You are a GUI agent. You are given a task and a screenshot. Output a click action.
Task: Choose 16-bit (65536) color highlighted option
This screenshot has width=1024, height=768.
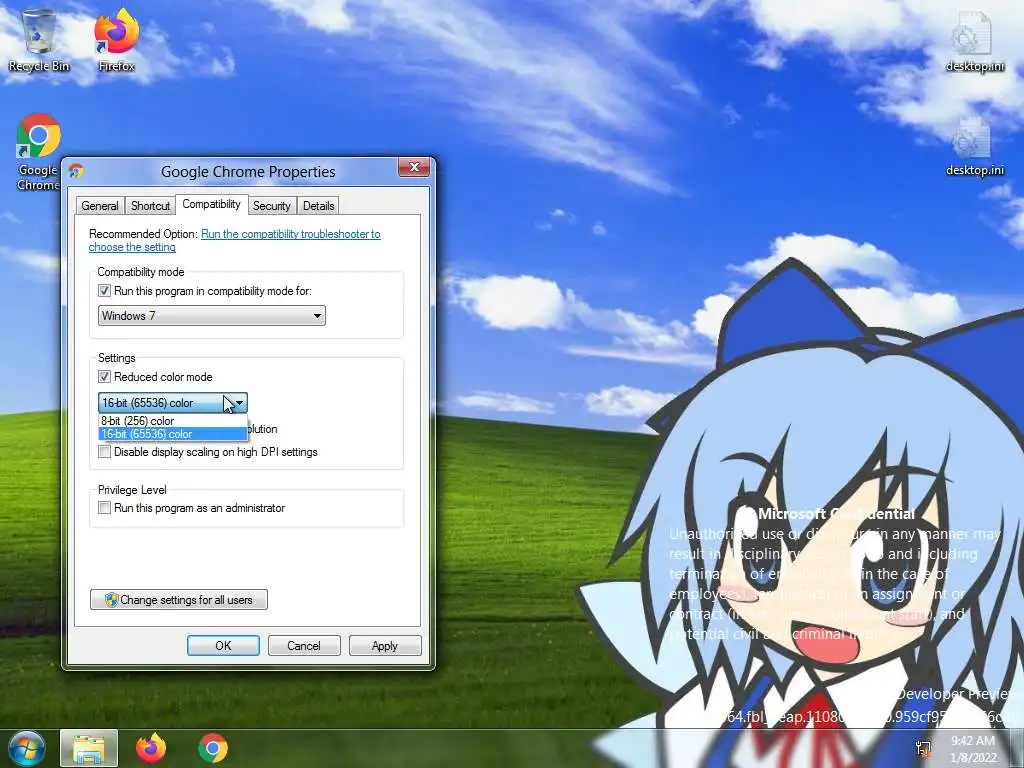click(x=172, y=434)
